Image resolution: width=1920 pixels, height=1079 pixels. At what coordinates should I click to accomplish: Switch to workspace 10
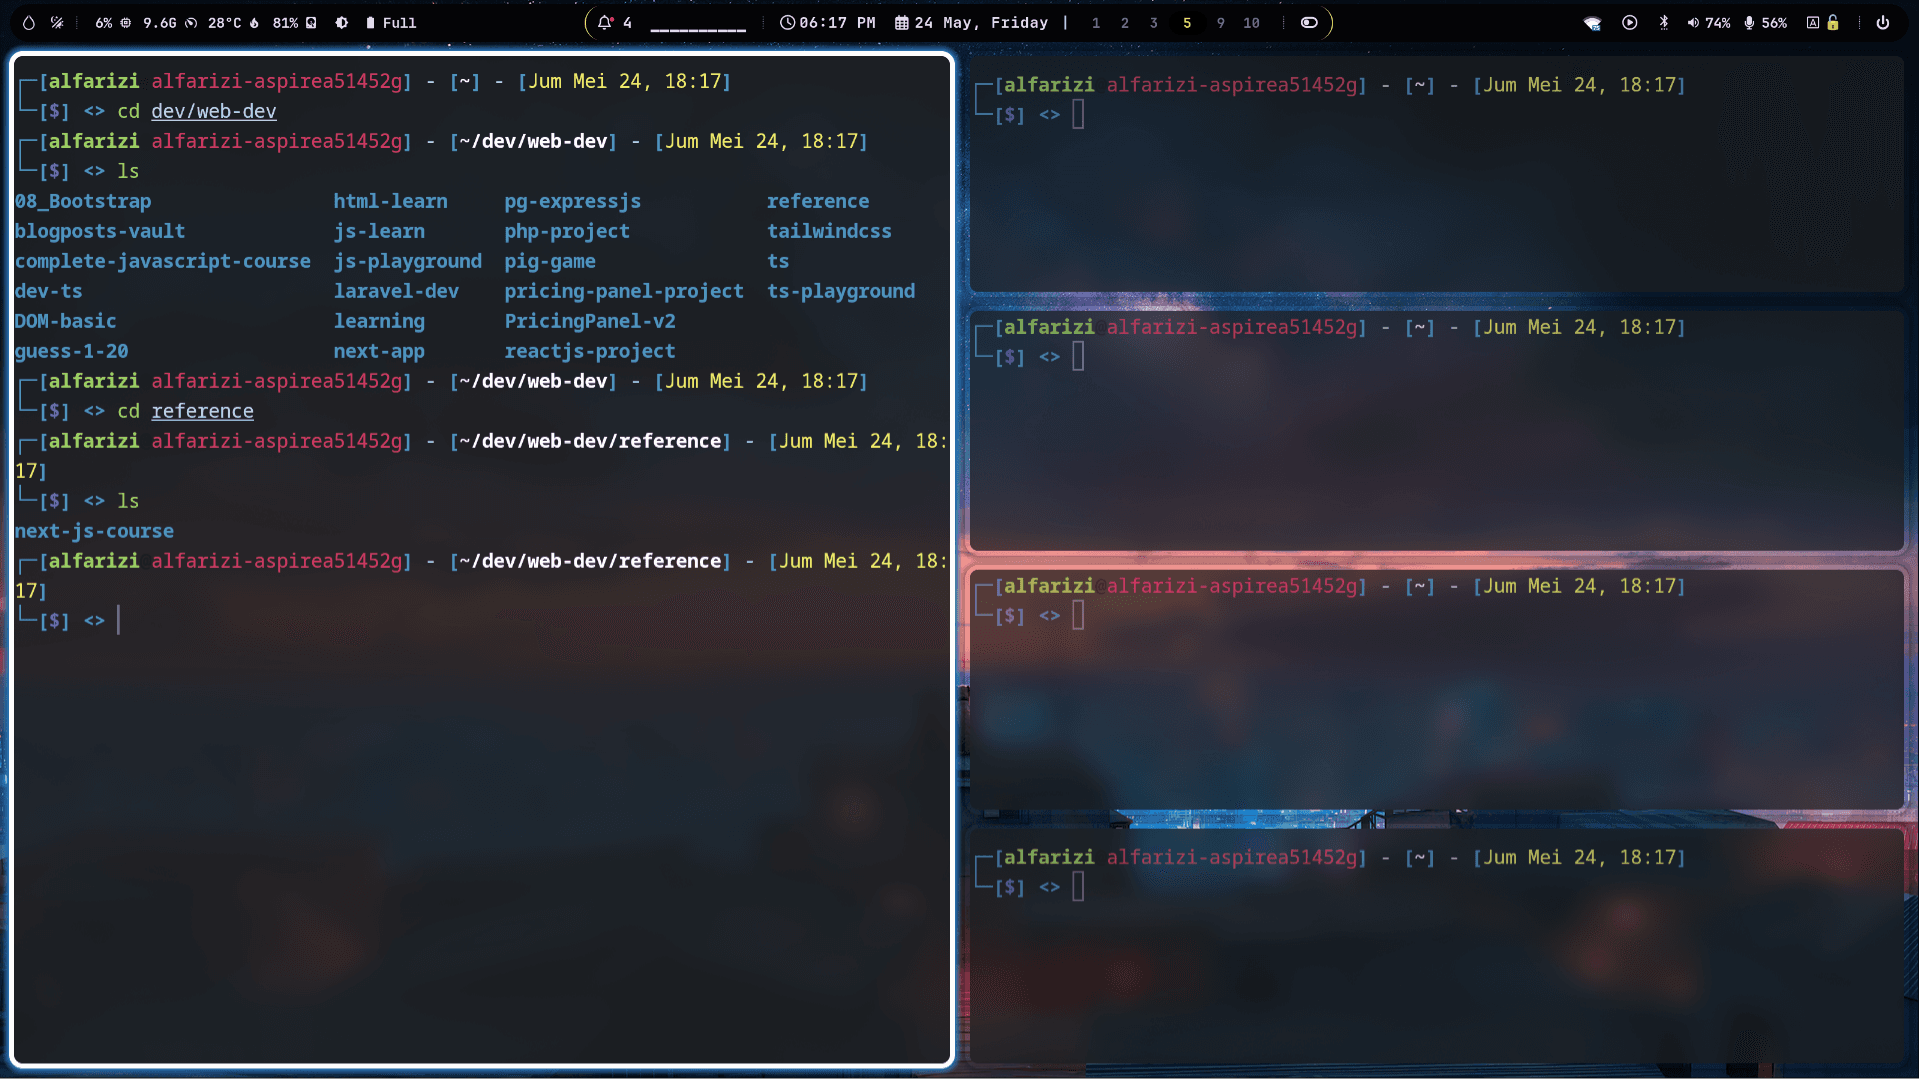click(1251, 22)
